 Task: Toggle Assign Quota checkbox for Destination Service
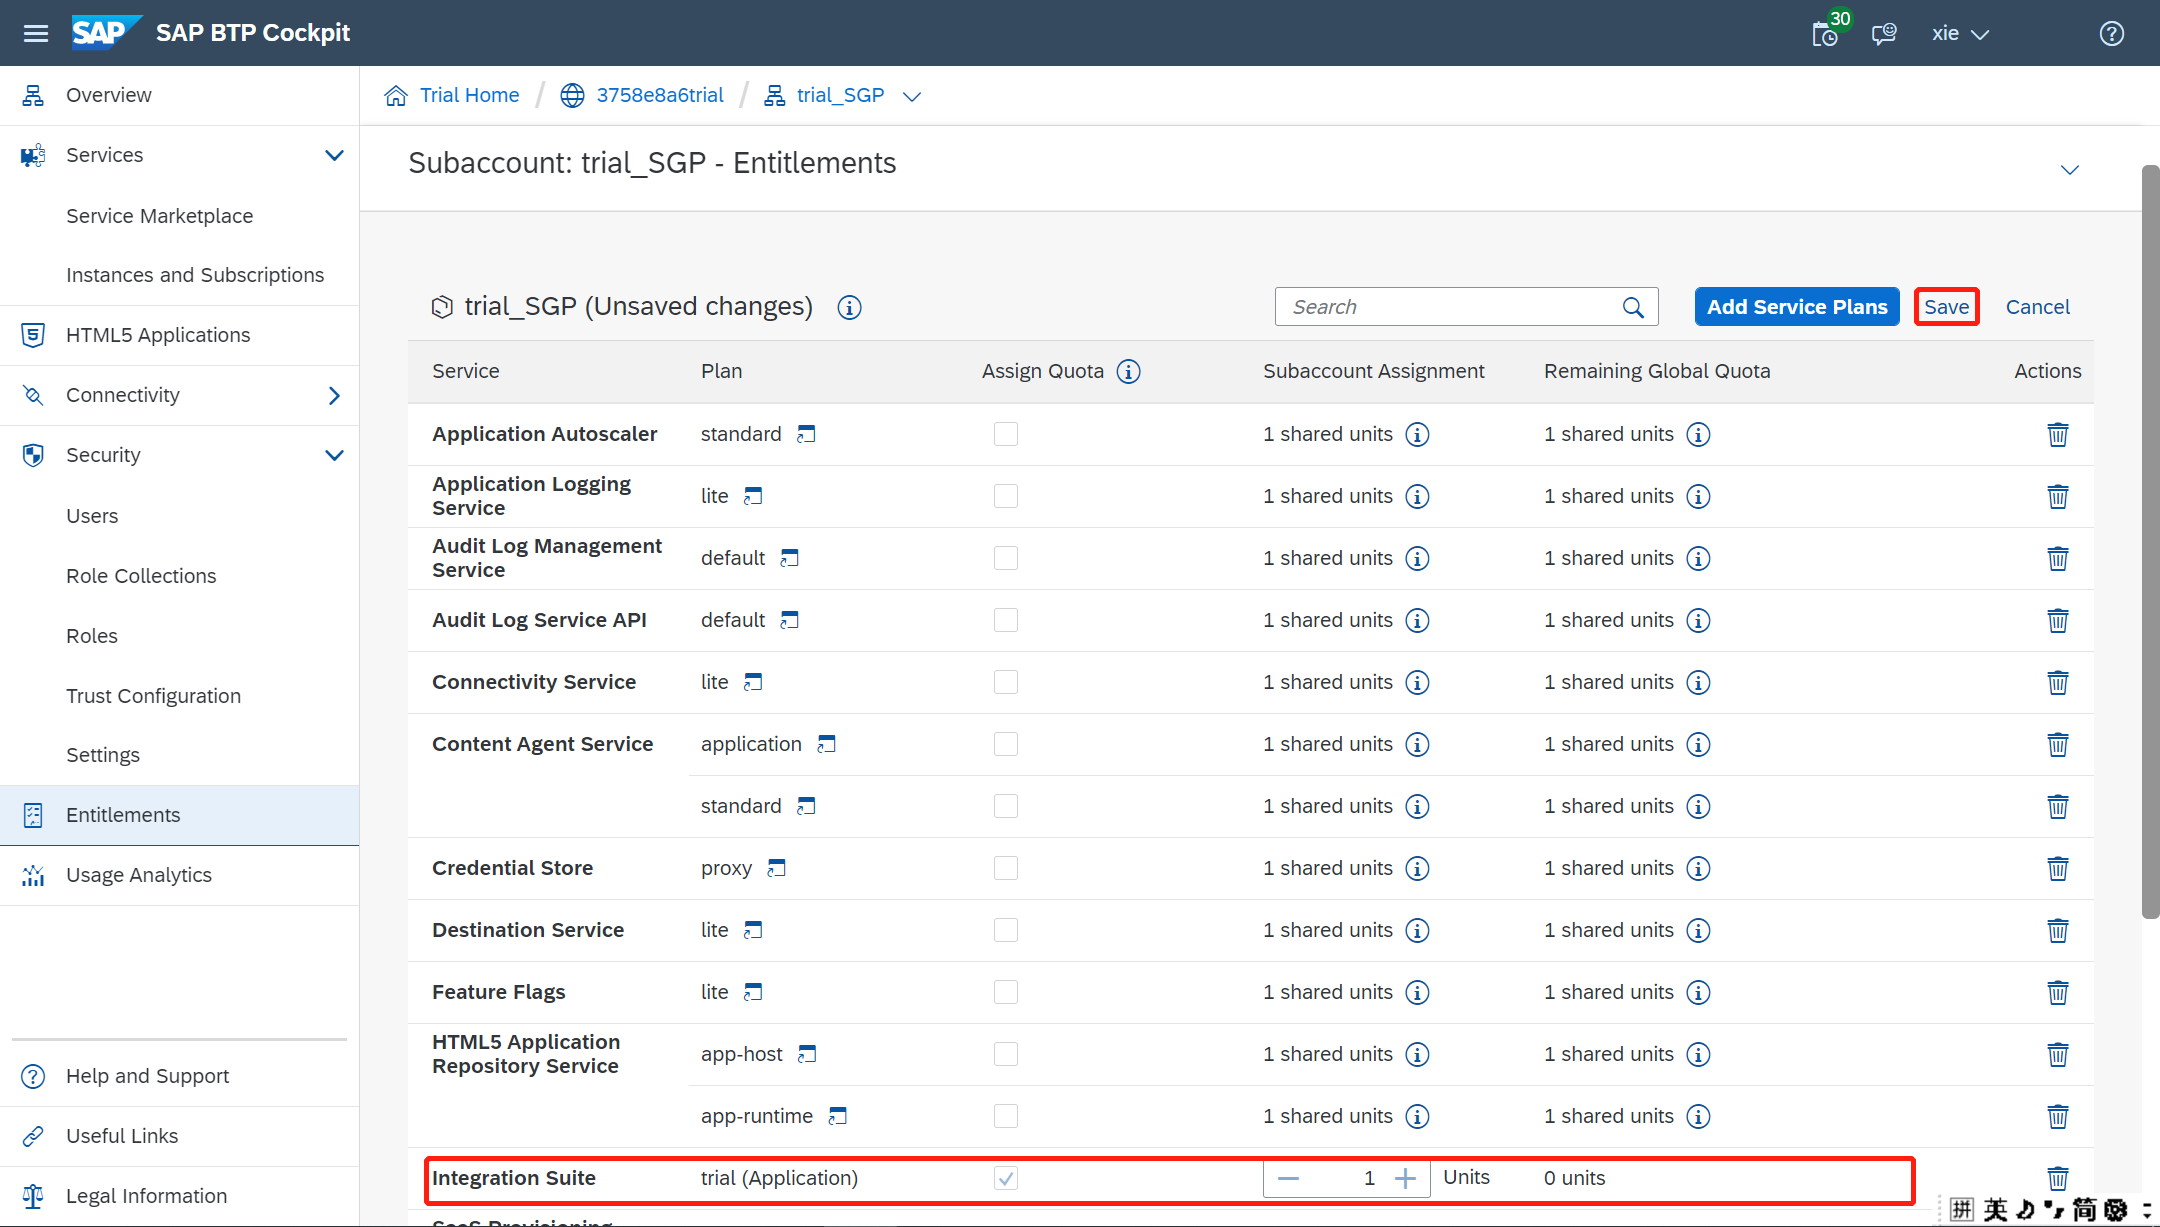tap(1006, 930)
